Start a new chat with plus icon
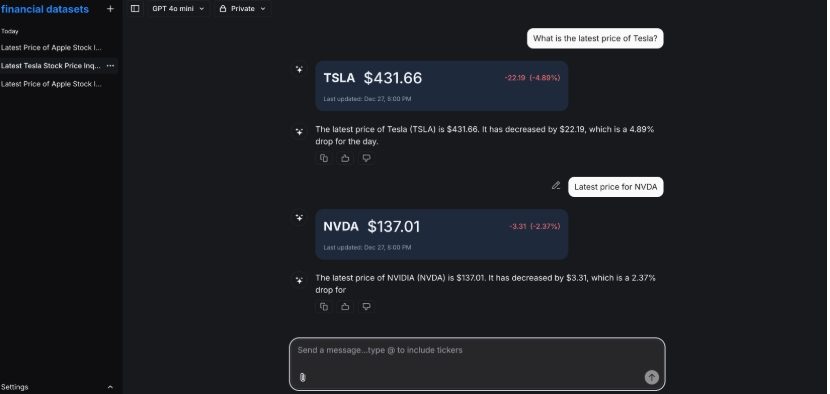Viewport: 830px width, 394px height. [110, 9]
